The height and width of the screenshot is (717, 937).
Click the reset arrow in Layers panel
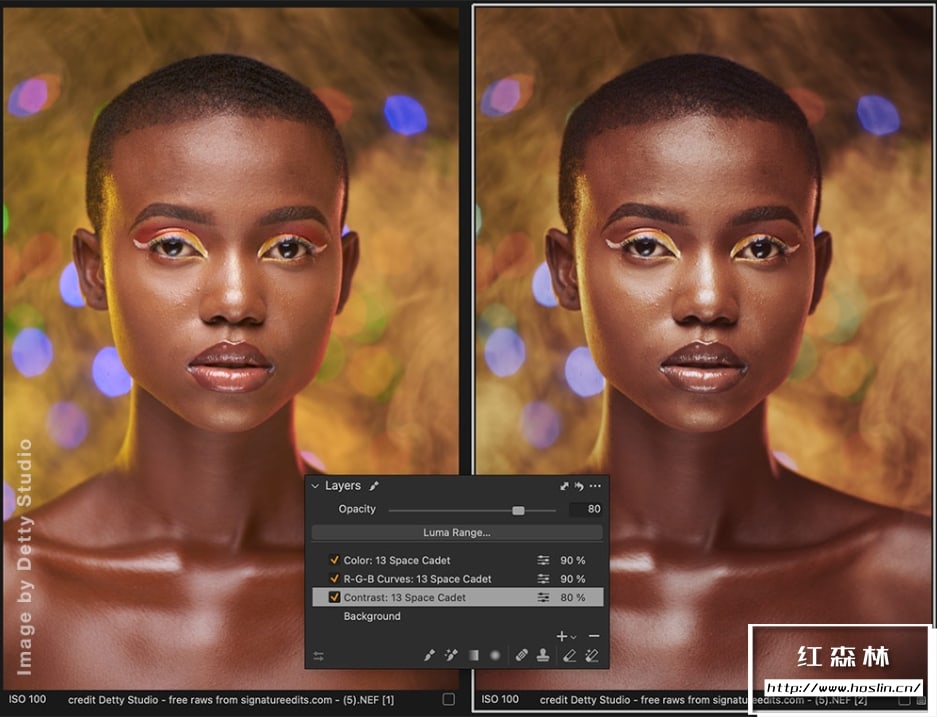579,487
